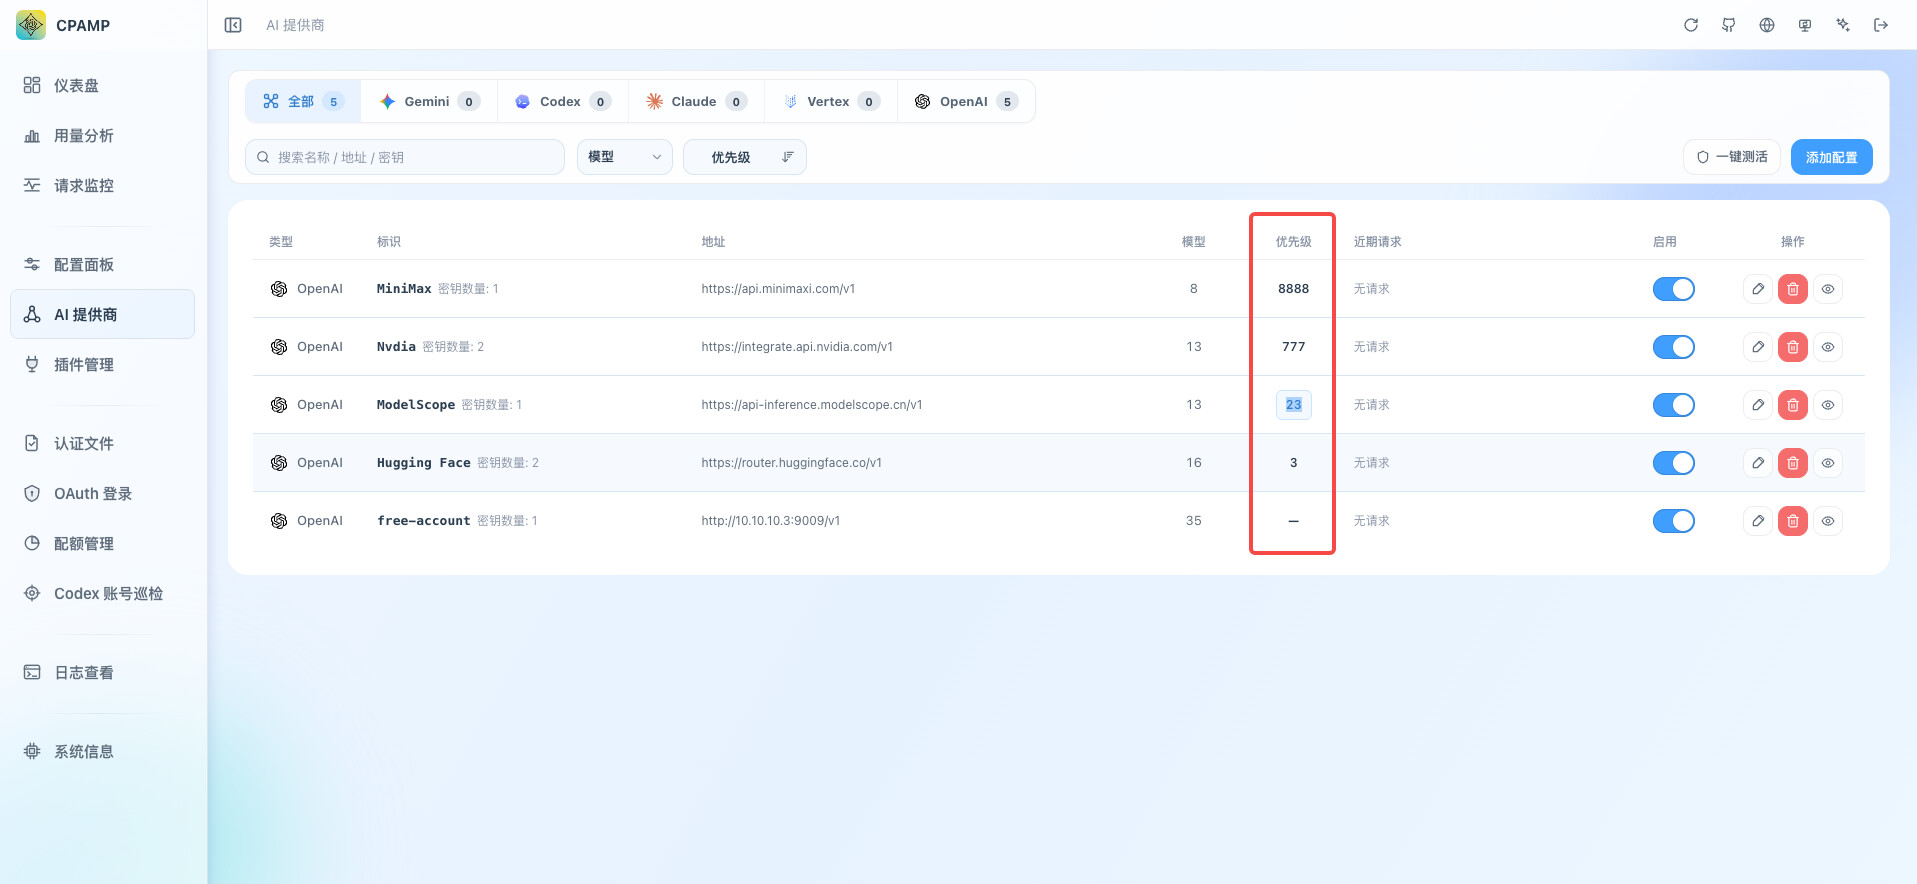The image size is (1917, 884).
Task: Open 仪表盘 in the sidebar
Action: tap(102, 85)
